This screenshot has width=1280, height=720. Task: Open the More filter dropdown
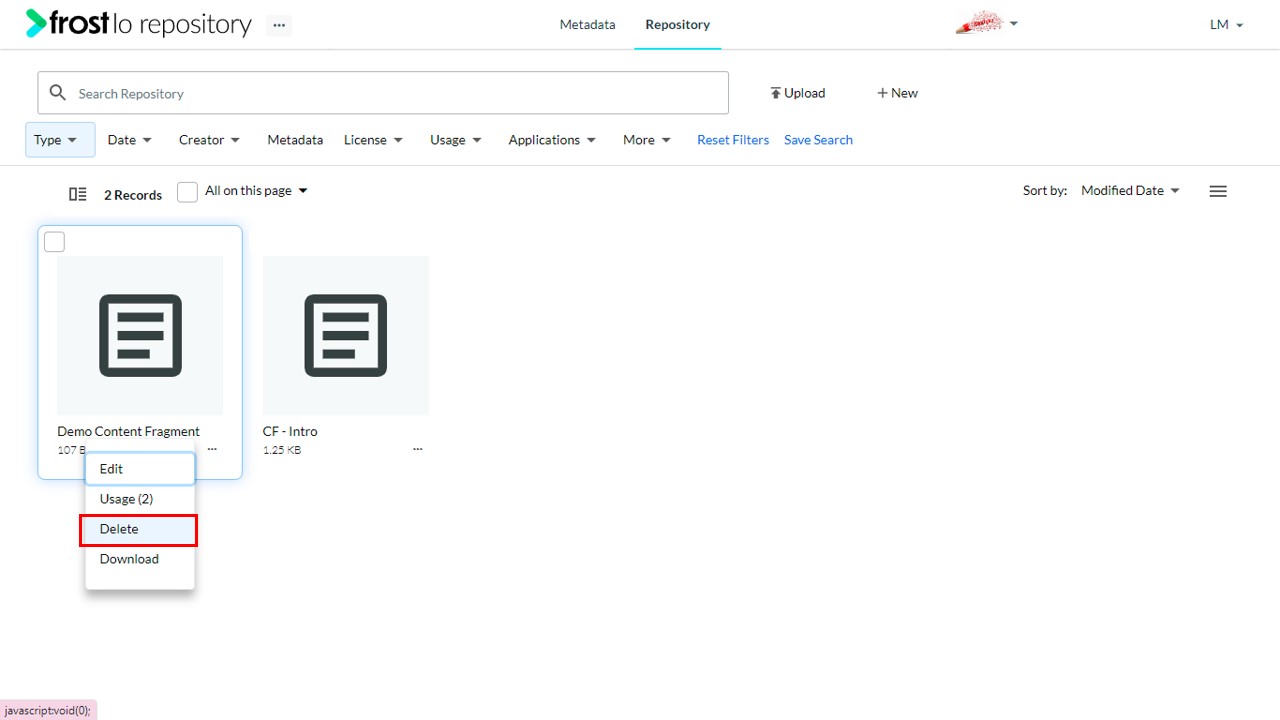point(647,140)
